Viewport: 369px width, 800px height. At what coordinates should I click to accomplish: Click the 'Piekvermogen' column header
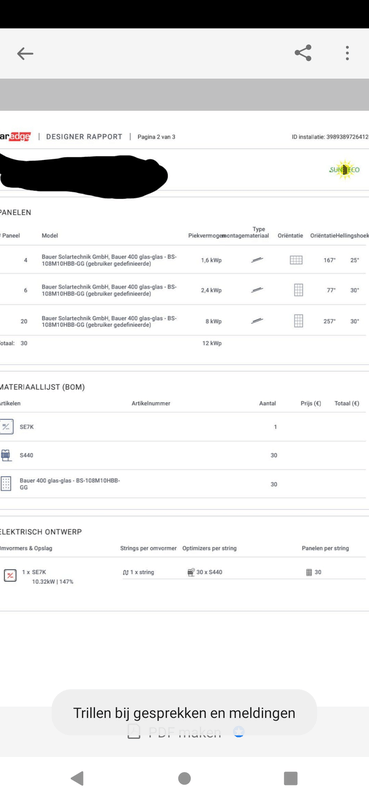(x=206, y=236)
